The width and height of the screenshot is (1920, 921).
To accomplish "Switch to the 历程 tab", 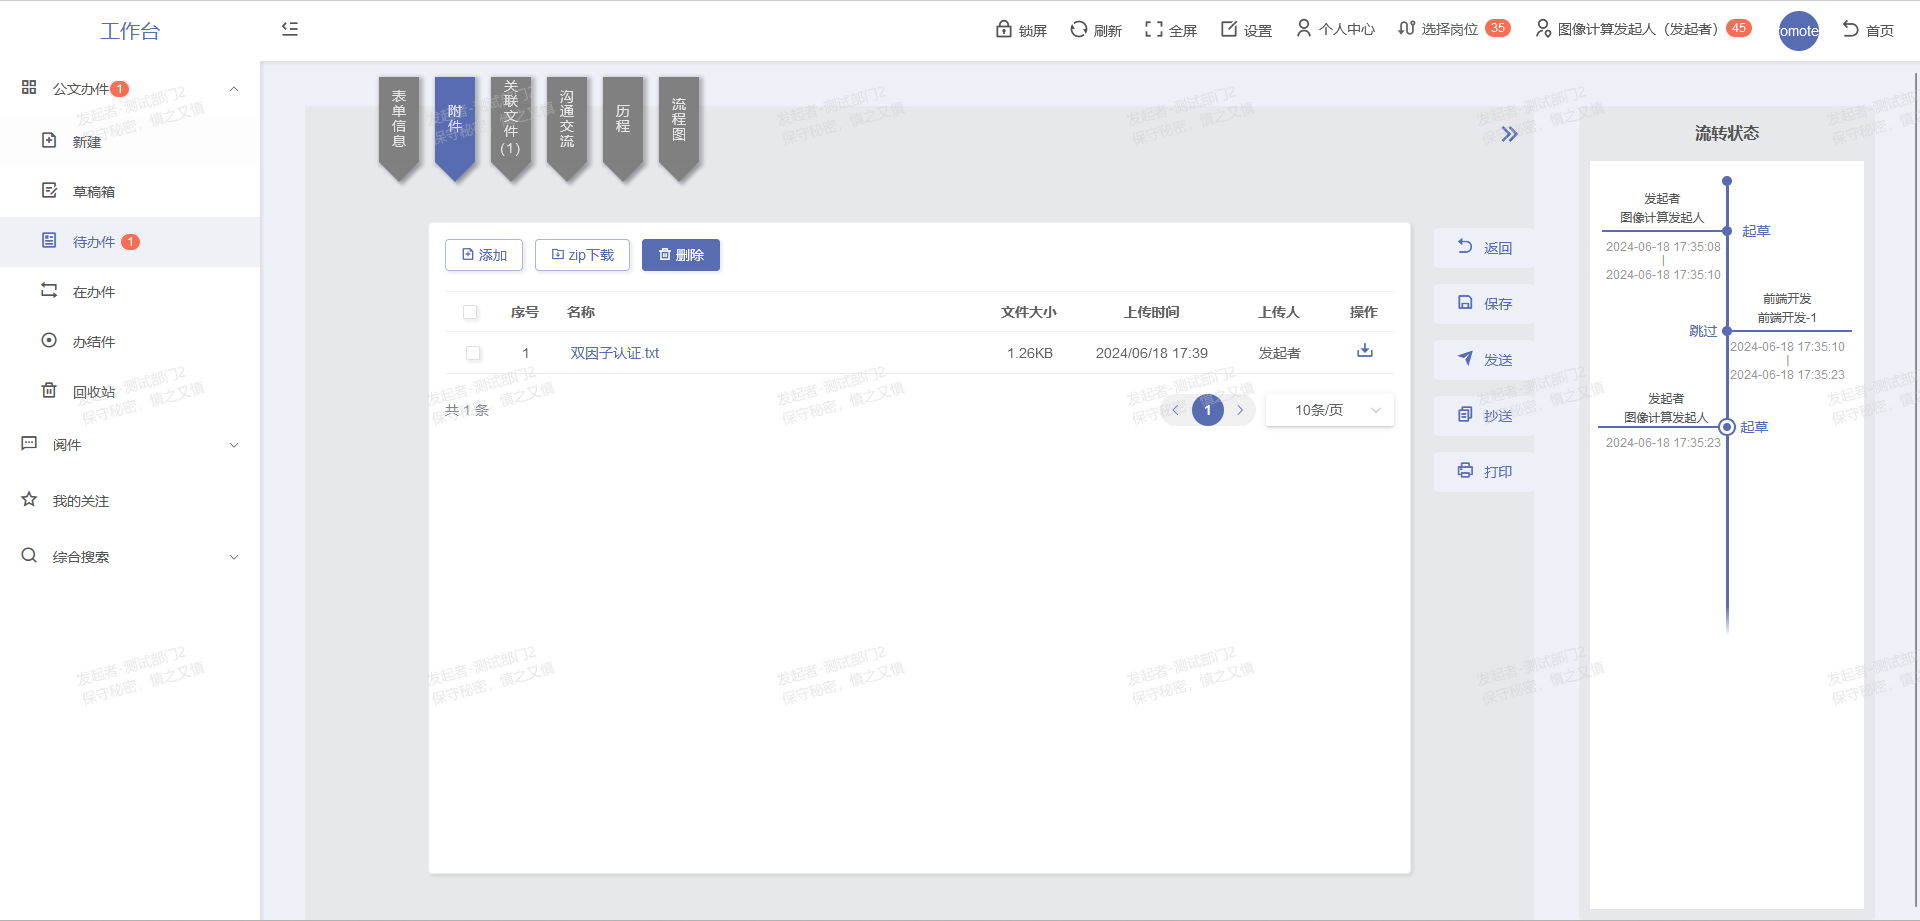I will pos(623,128).
